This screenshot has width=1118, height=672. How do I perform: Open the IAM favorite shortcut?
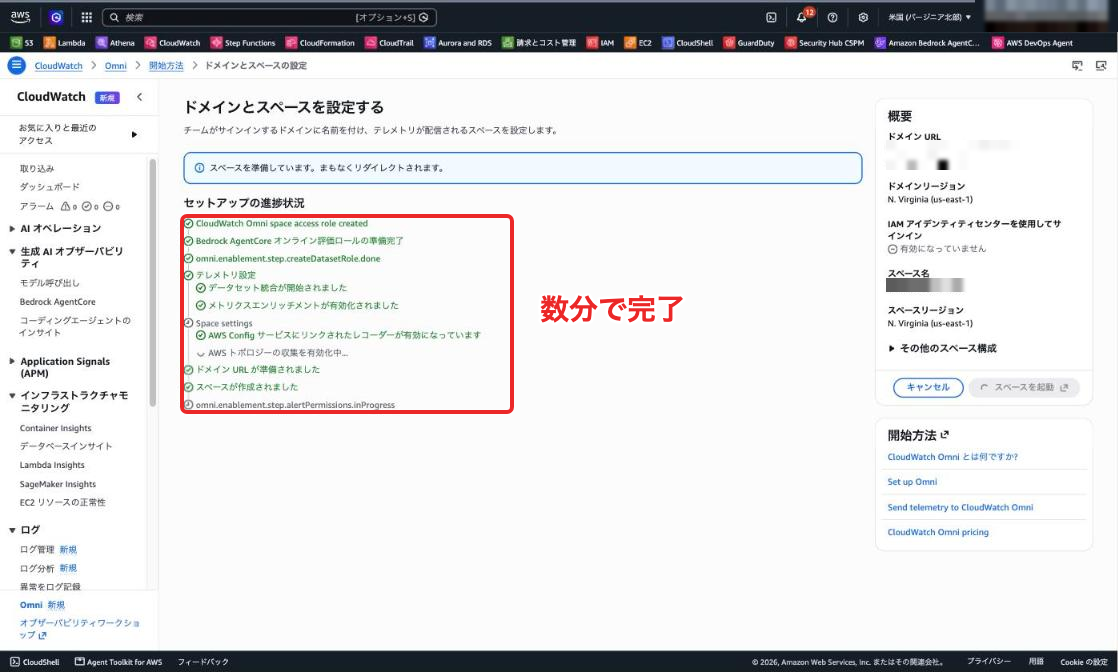[x=600, y=43]
